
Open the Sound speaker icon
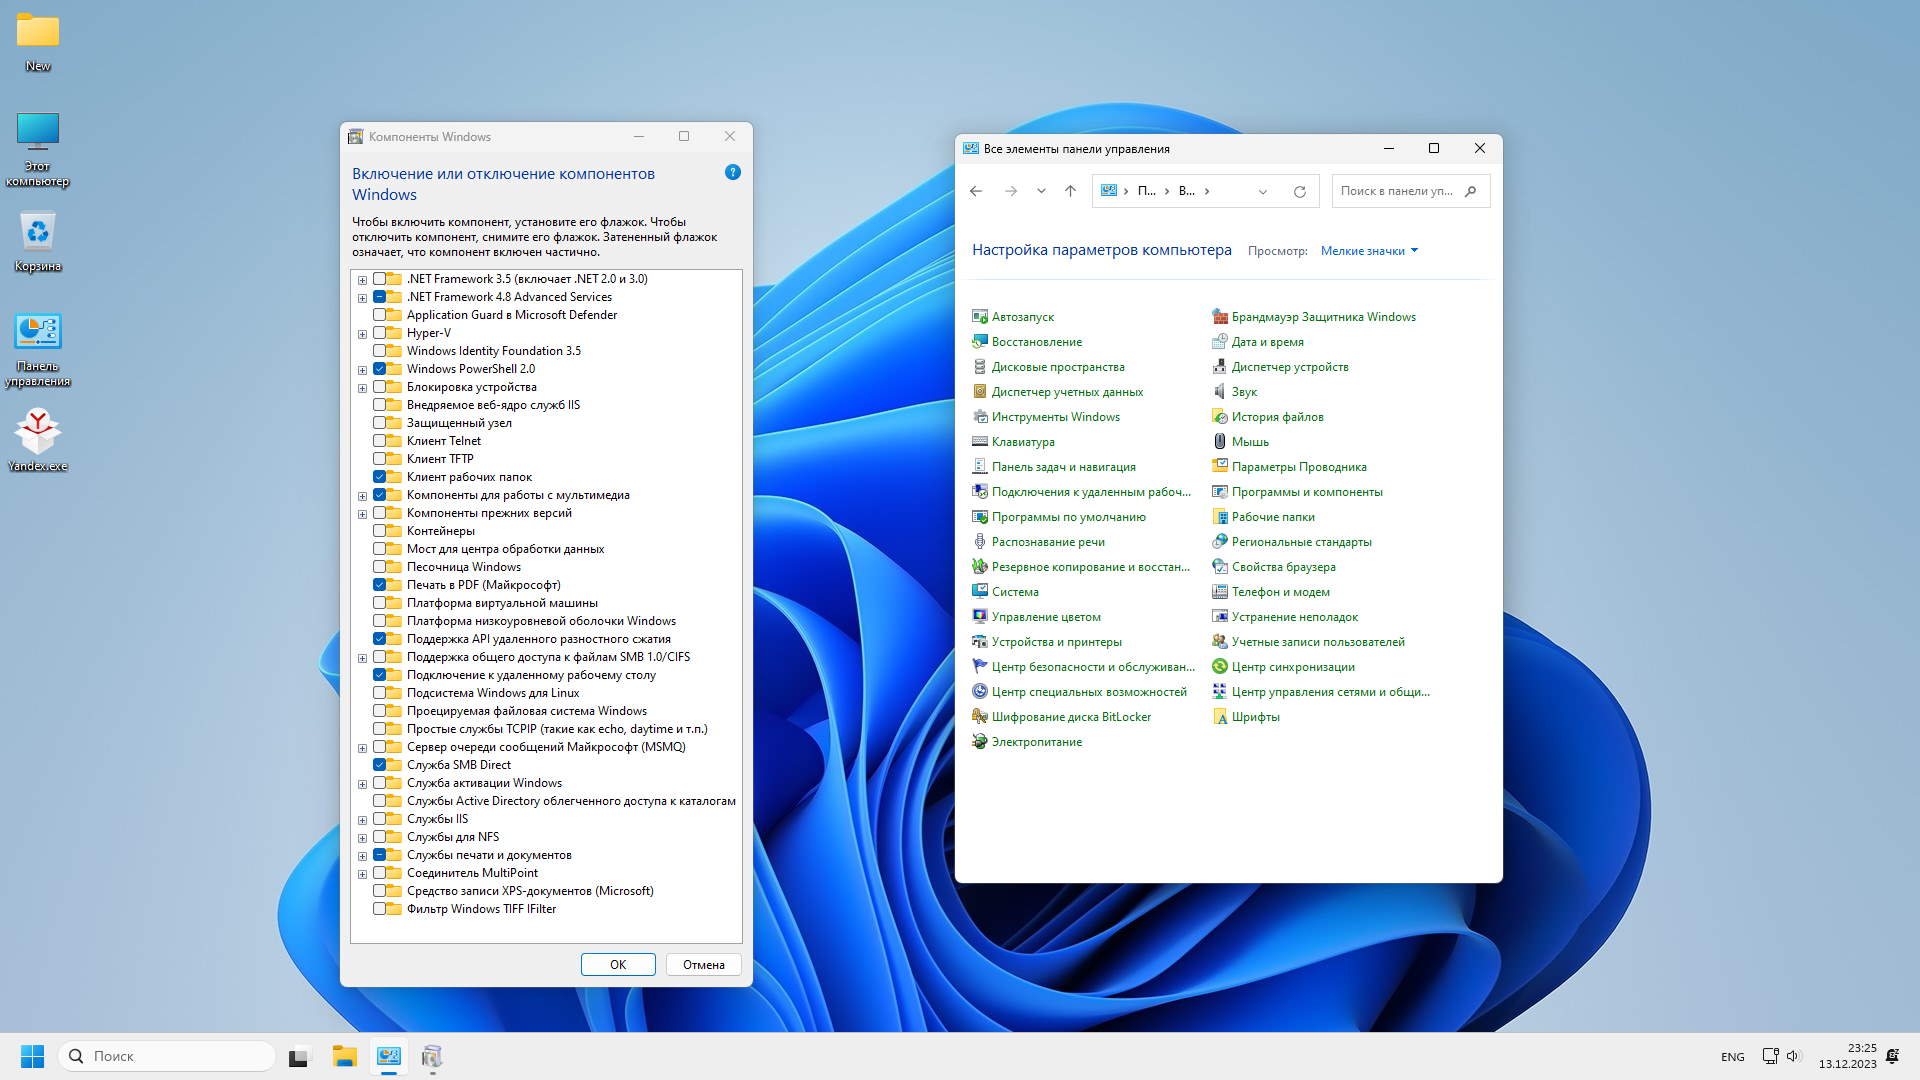coord(1219,392)
